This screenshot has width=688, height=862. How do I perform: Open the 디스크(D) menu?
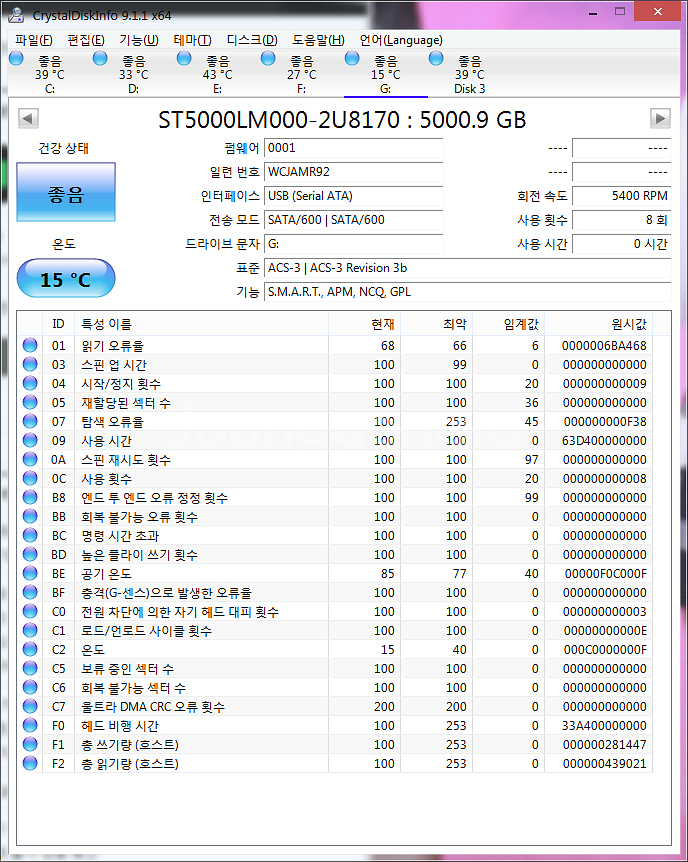point(252,40)
